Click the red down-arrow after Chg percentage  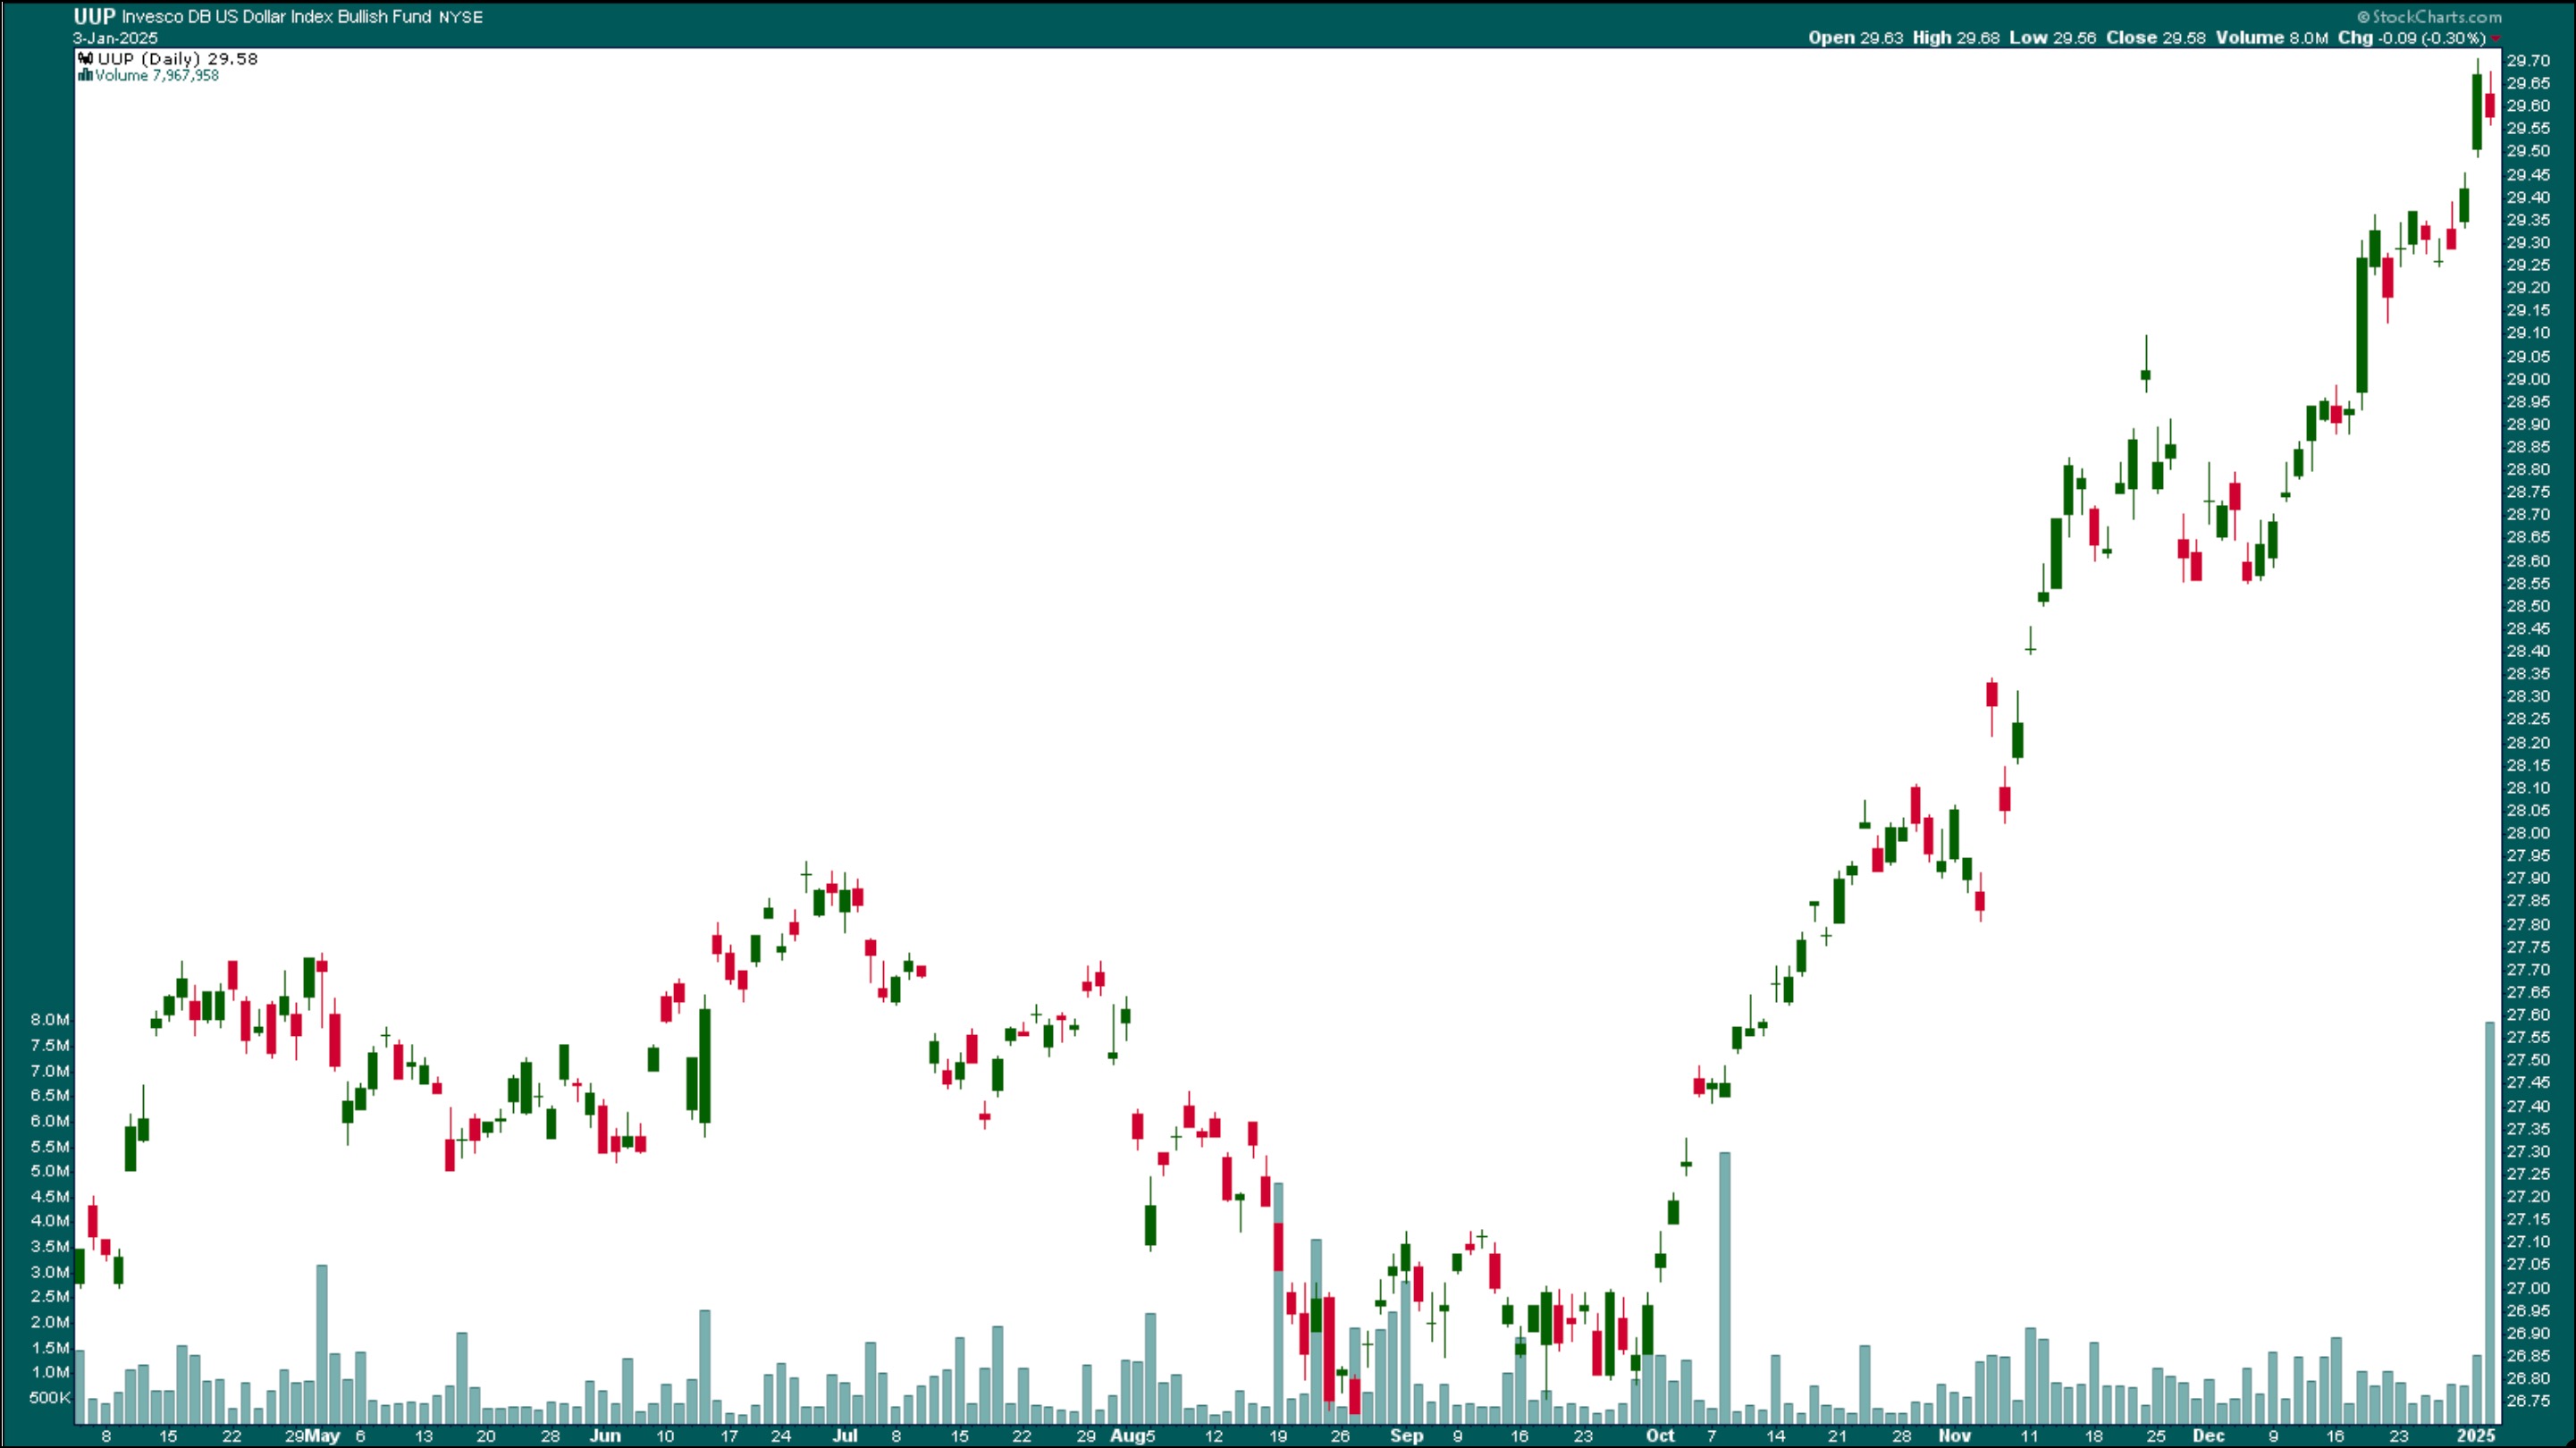coord(2495,38)
